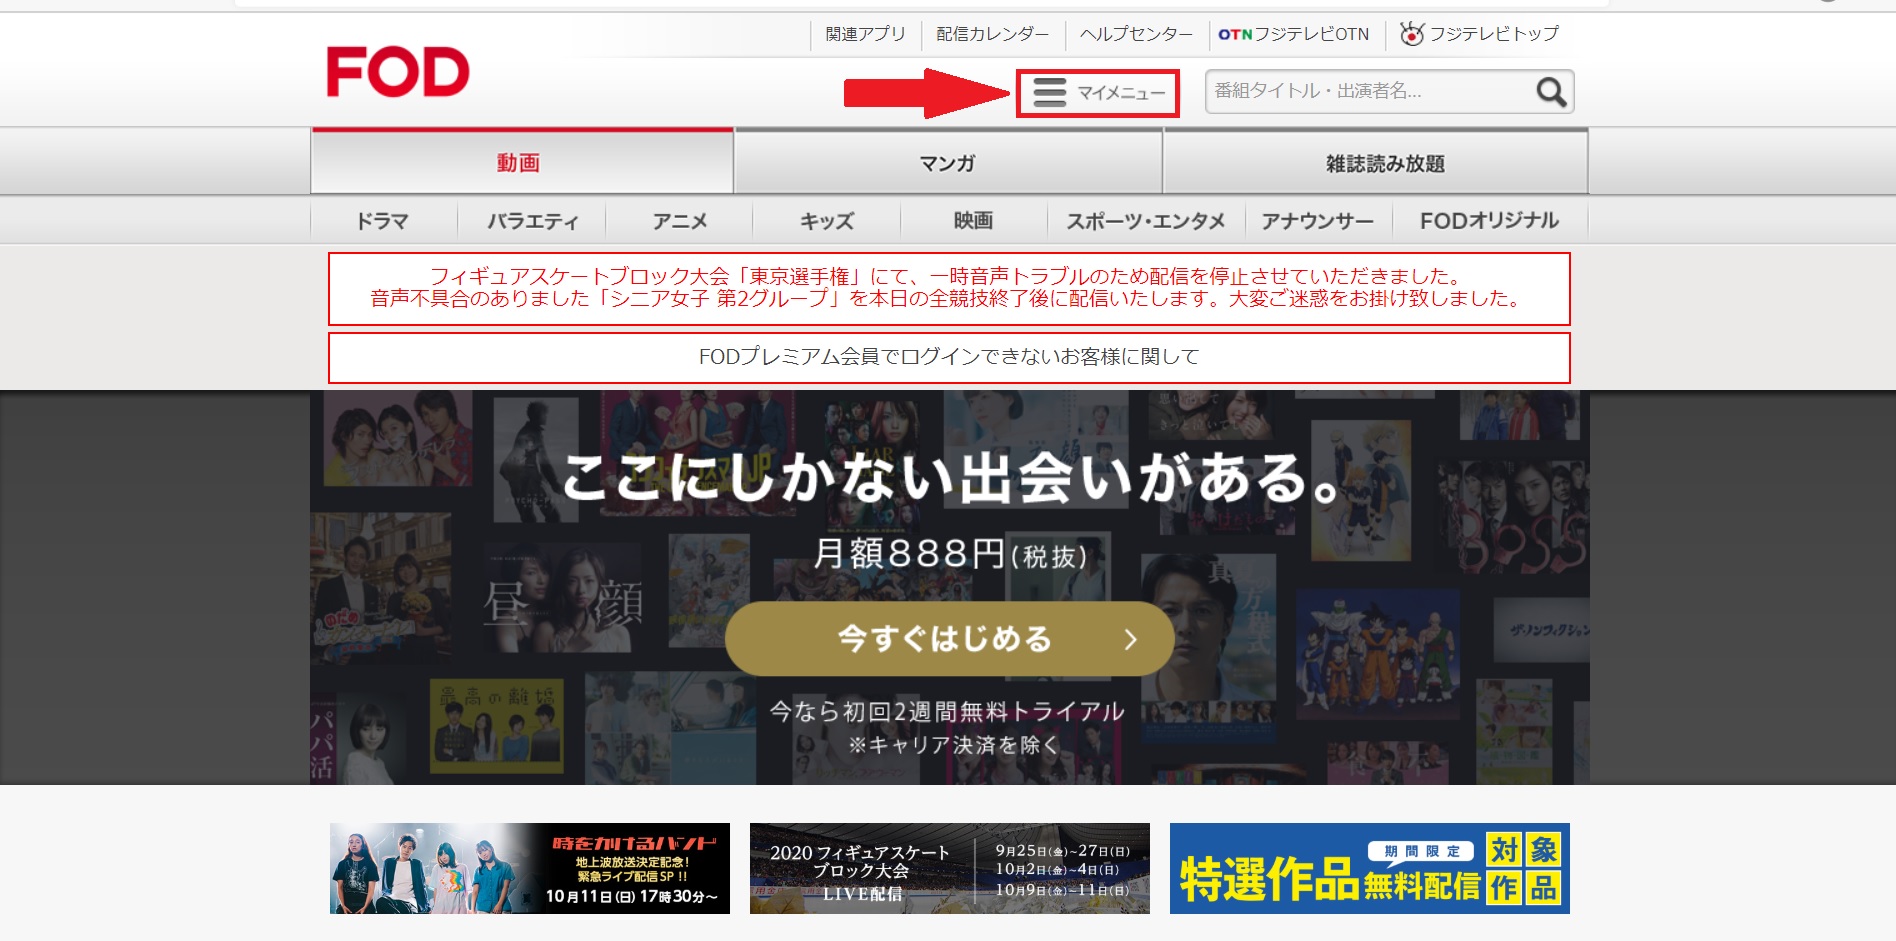The width and height of the screenshot is (1896, 941).
Task: Click 今なら初回2週間無料トライアル text
Action: pos(947,711)
